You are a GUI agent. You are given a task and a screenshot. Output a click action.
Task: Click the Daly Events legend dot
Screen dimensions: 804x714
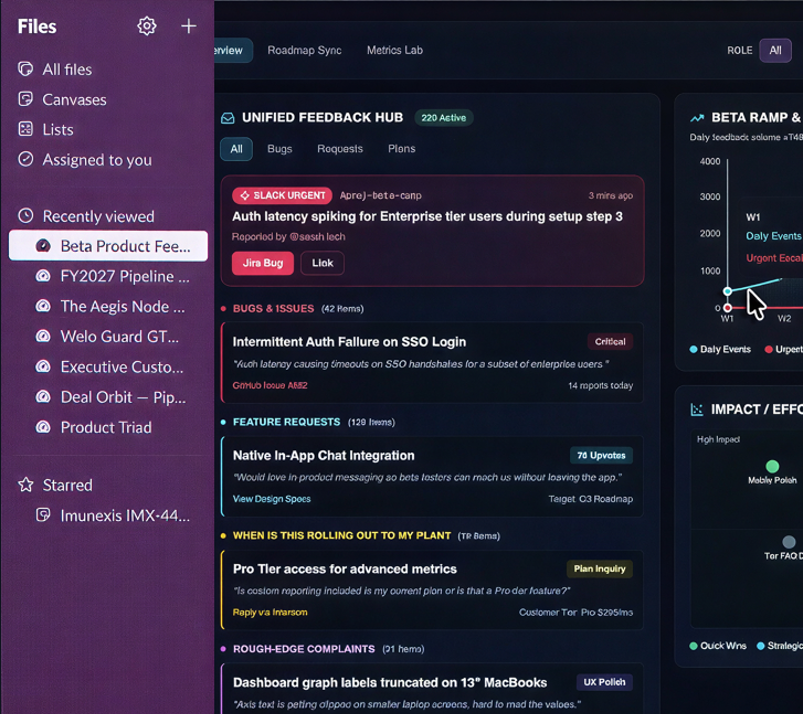coord(693,349)
